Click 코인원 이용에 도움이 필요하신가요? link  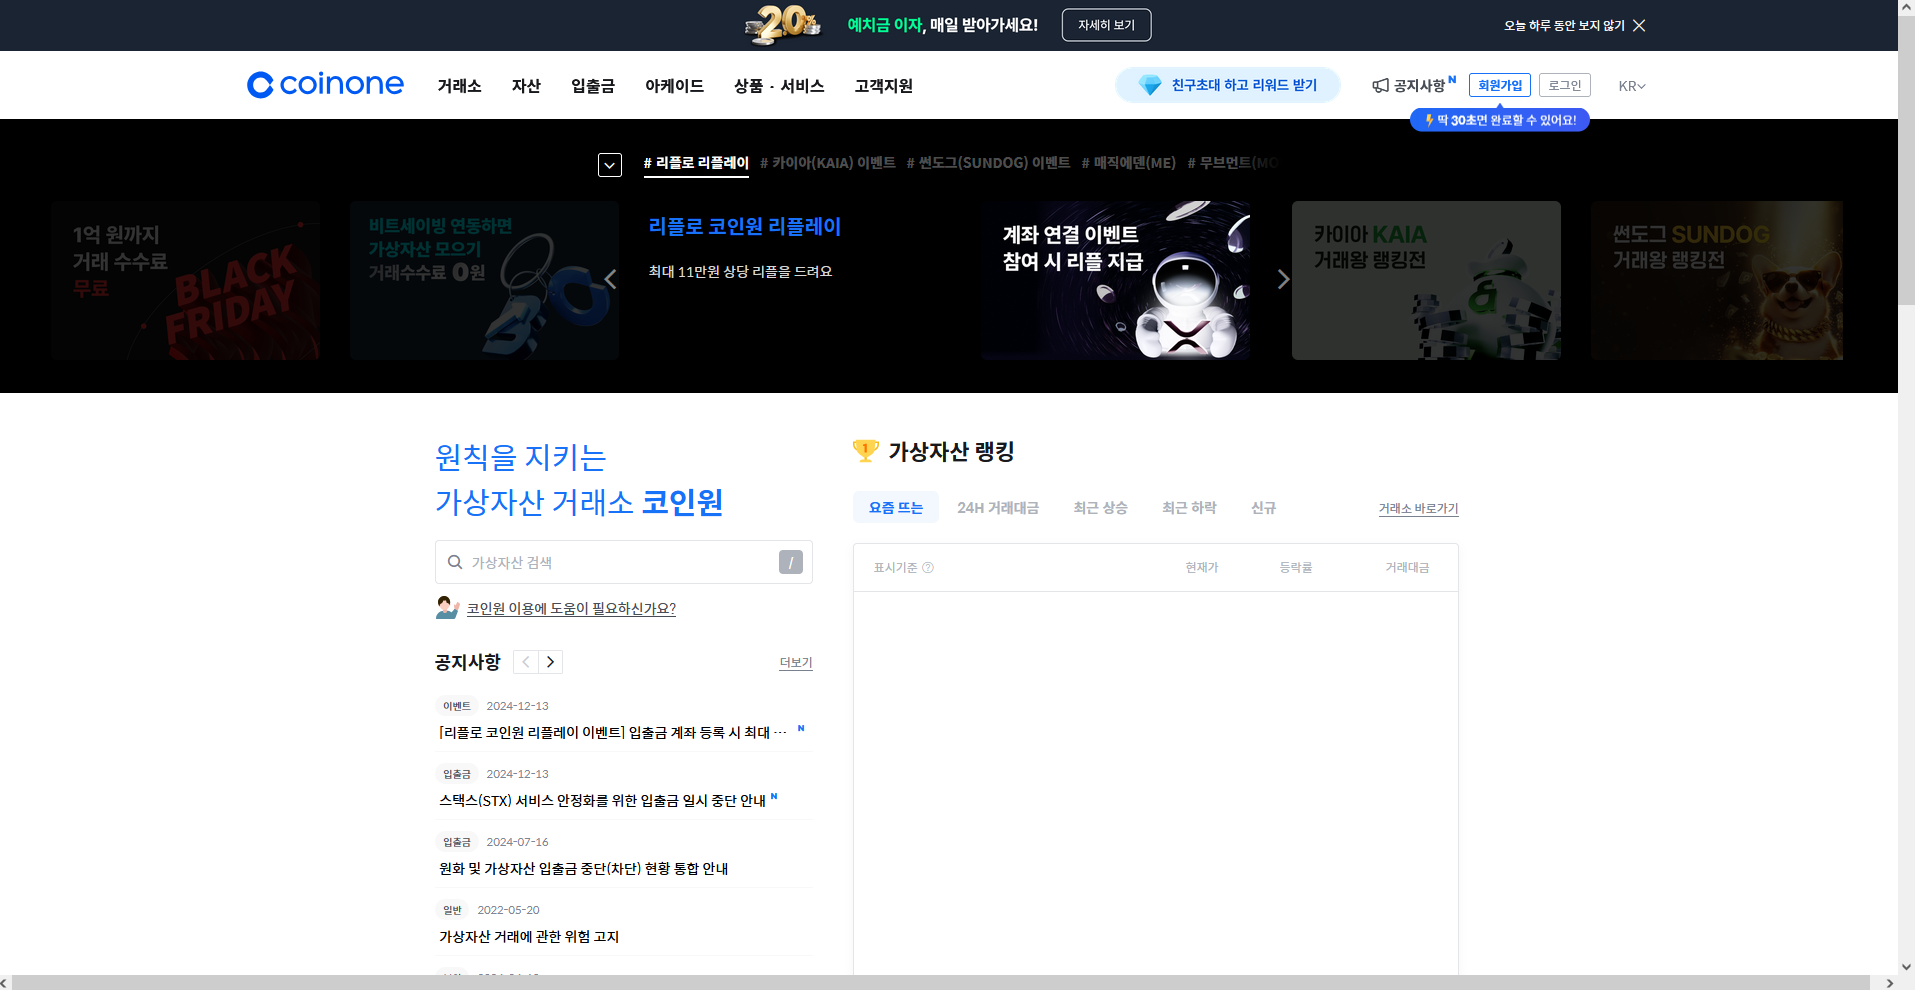[x=571, y=608]
